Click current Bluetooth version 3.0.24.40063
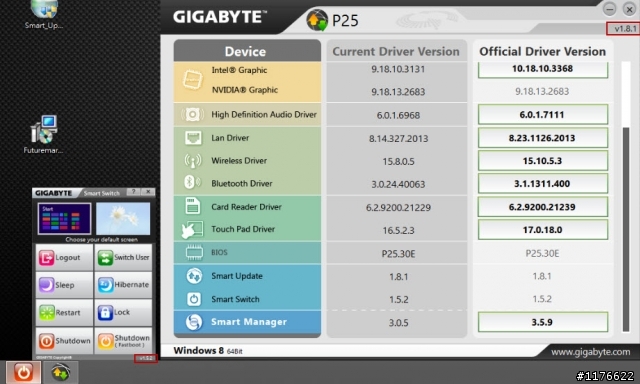Image resolution: width=640 pixels, height=384 pixels. [x=398, y=184]
